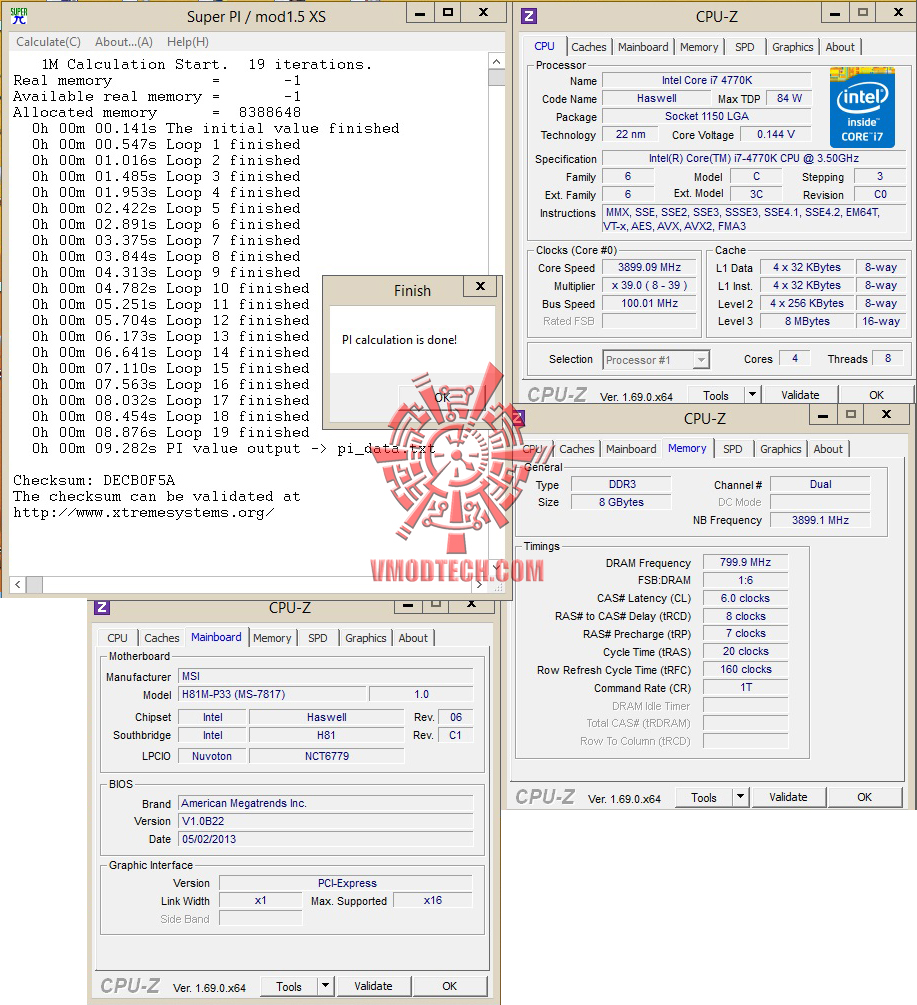Click the NB Frequency 3899.1 MHz value
917x1005 pixels.
(820, 520)
